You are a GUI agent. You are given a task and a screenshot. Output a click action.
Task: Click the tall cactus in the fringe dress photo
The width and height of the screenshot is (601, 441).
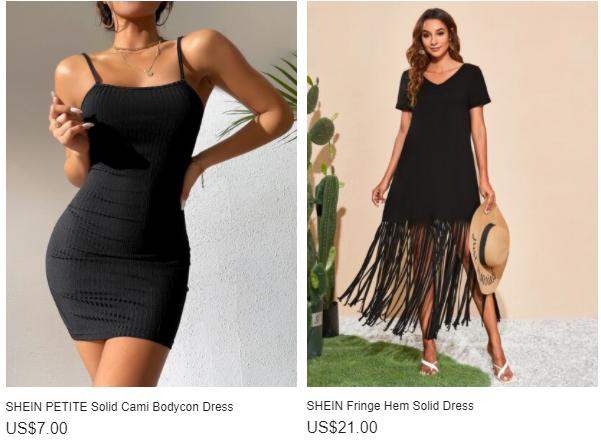pos(327,238)
